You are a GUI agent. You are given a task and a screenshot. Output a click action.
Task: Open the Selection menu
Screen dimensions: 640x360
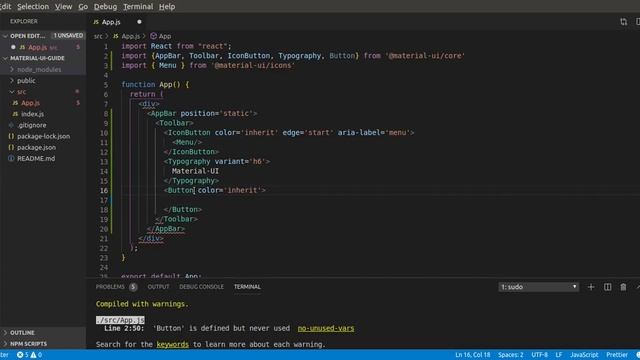[x=33, y=7]
